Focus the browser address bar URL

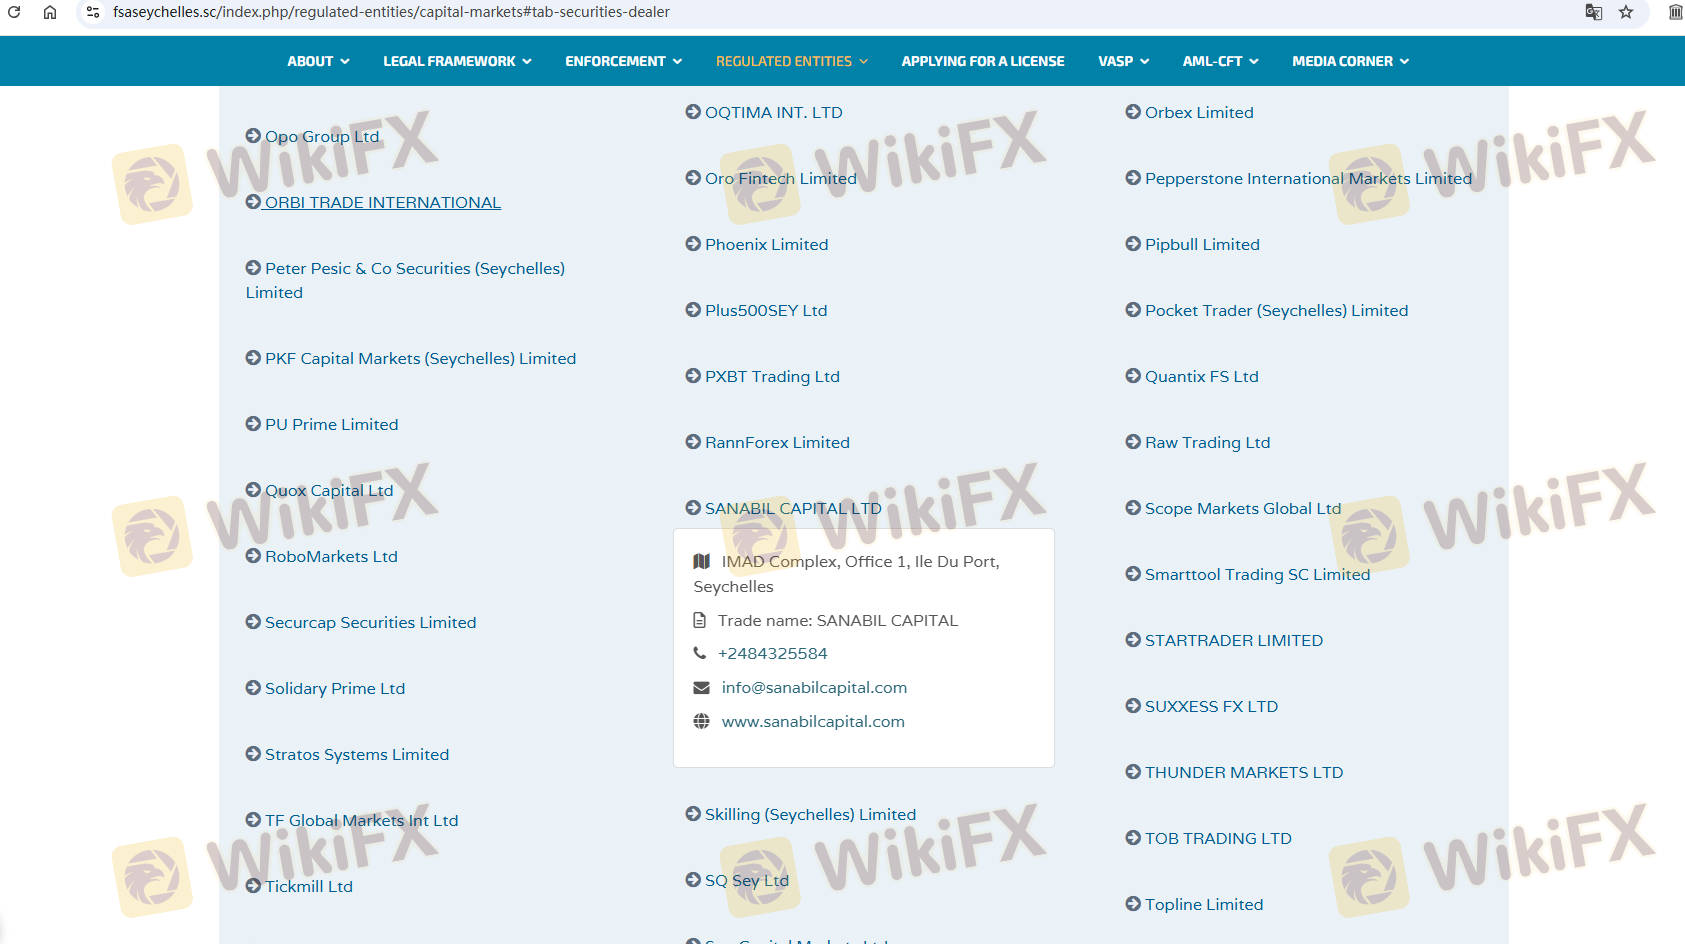coord(391,12)
